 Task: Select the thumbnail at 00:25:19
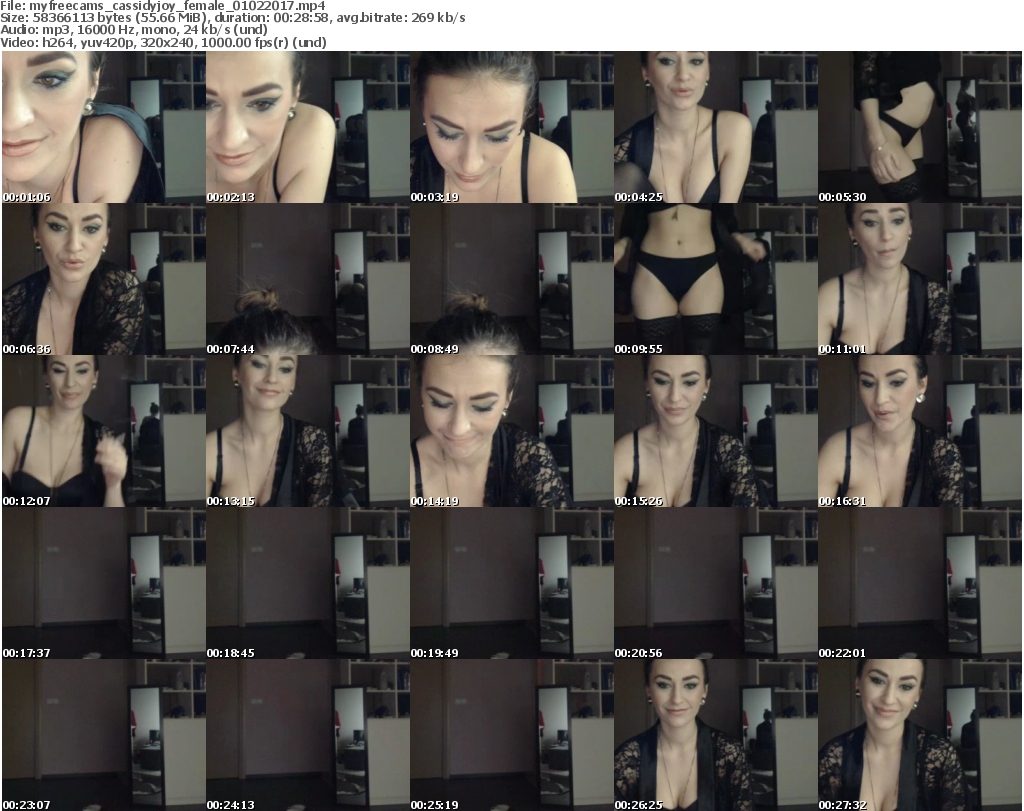click(x=511, y=735)
